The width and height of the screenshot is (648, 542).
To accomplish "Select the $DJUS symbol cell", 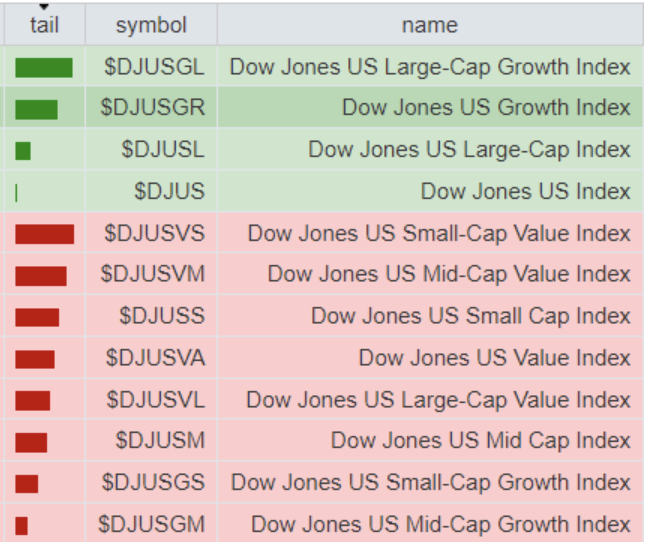I will 169,191.
